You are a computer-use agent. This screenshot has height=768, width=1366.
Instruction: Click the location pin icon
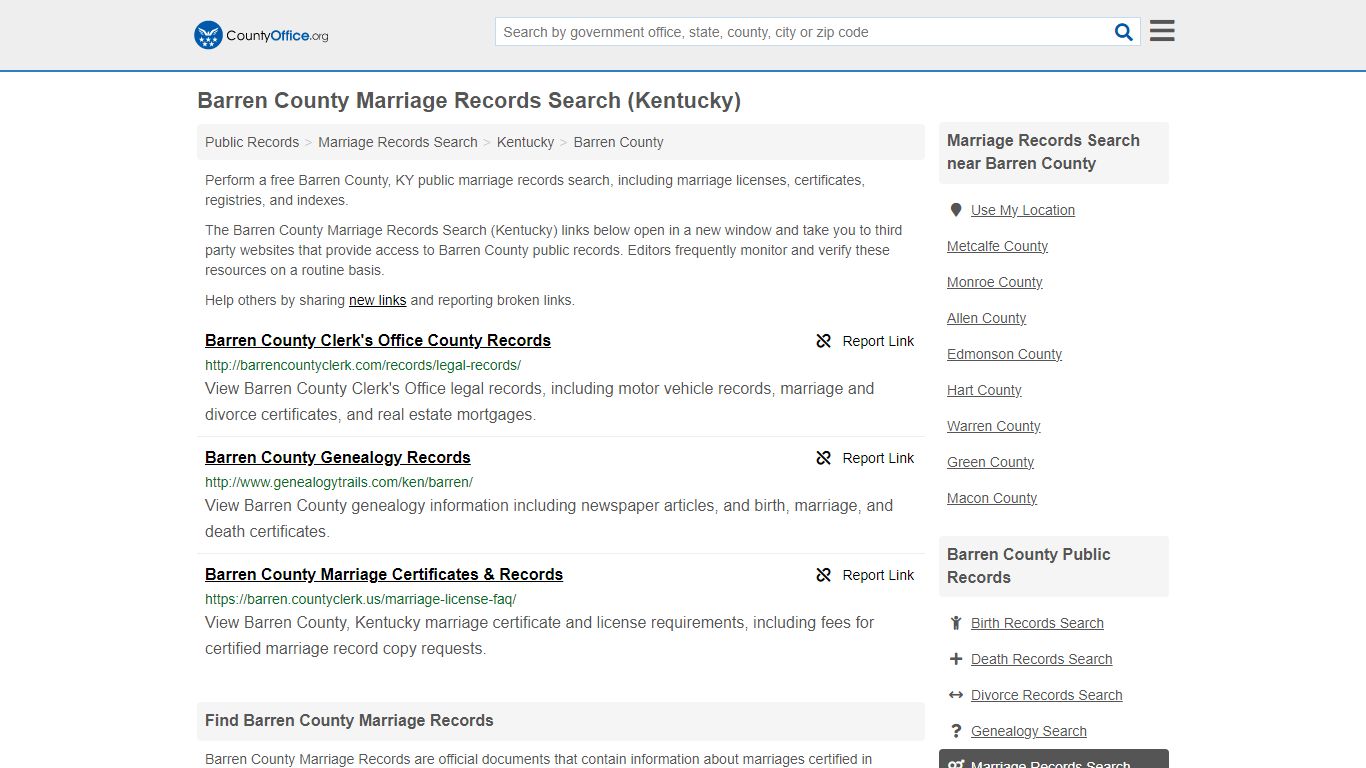[956, 210]
